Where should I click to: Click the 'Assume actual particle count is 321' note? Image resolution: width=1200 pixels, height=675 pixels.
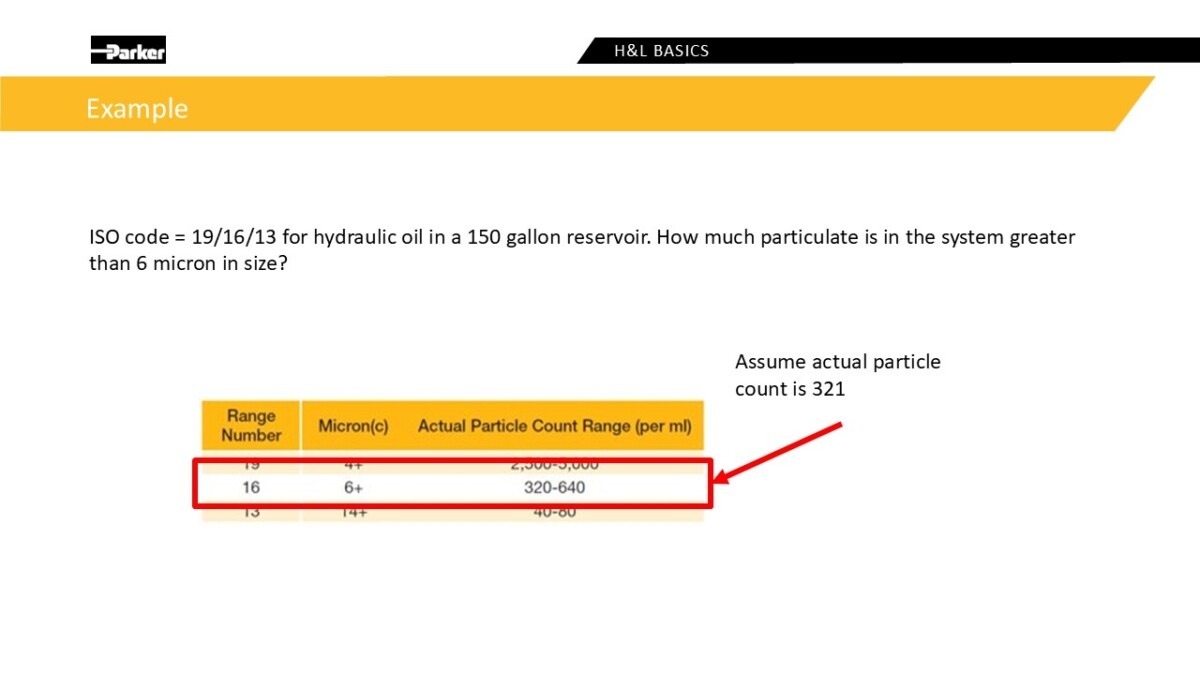coord(838,375)
